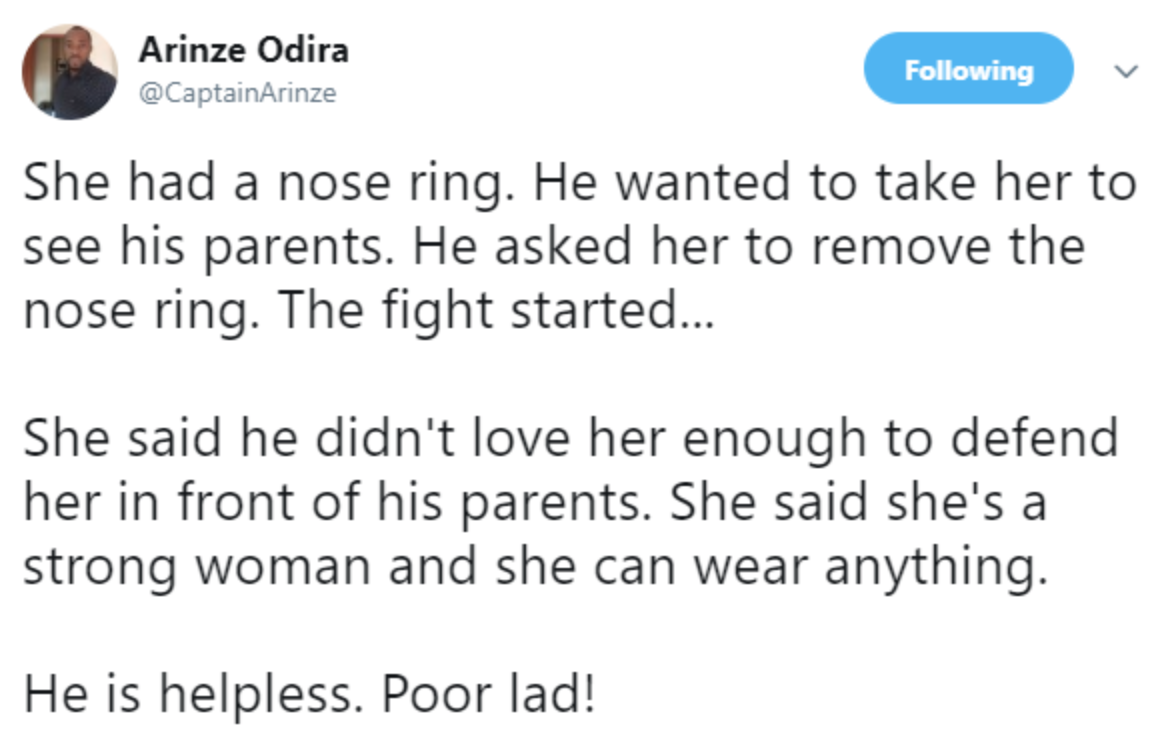Click the text "The fight started..."
The height and width of the screenshot is (736, 1150).
(495, 311)
